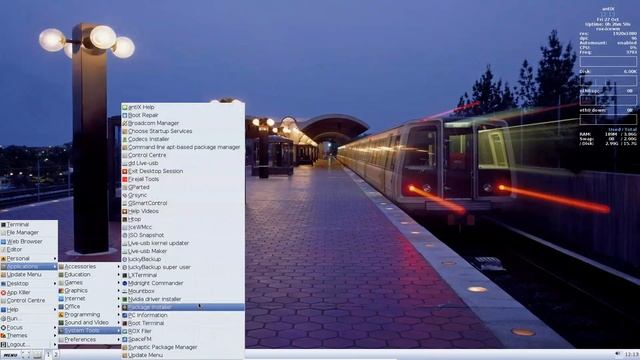Expand the Help submenu arrow
Image resolution: width=640 pixels, height=360 pixels.
tap(55, 310)
